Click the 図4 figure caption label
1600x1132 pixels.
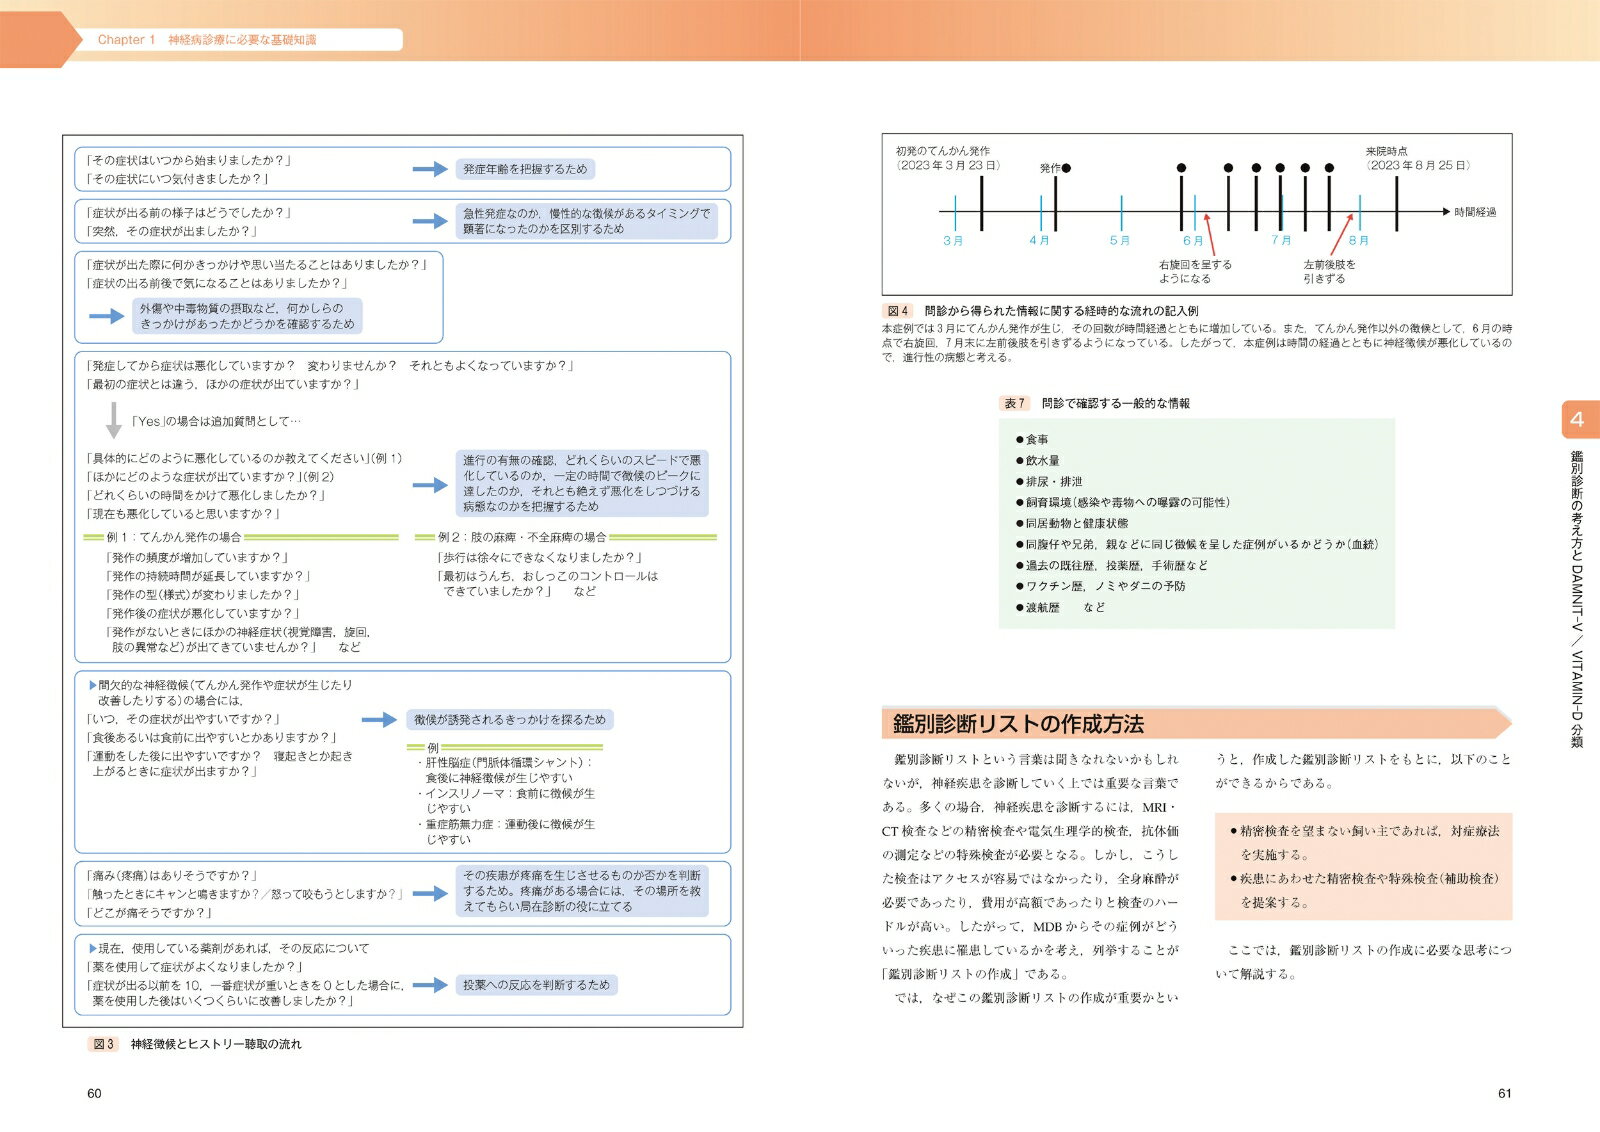[898, 311]
